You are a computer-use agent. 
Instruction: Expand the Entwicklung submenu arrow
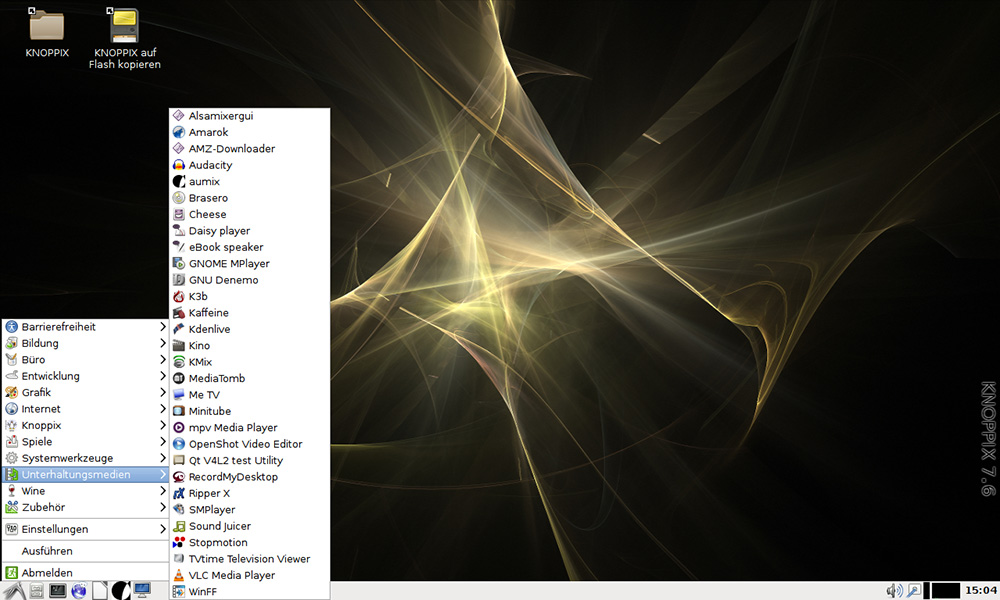pos(163,376)
